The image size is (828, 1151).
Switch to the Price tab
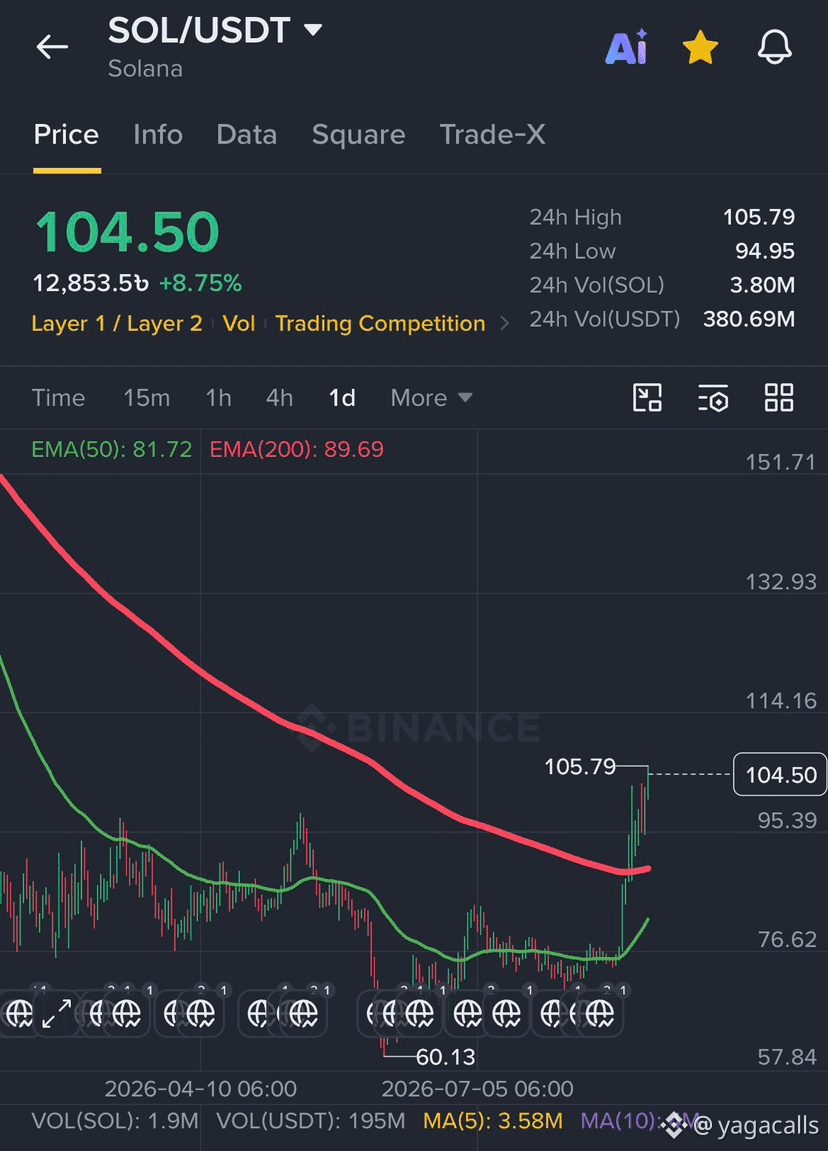pos(66,135)
